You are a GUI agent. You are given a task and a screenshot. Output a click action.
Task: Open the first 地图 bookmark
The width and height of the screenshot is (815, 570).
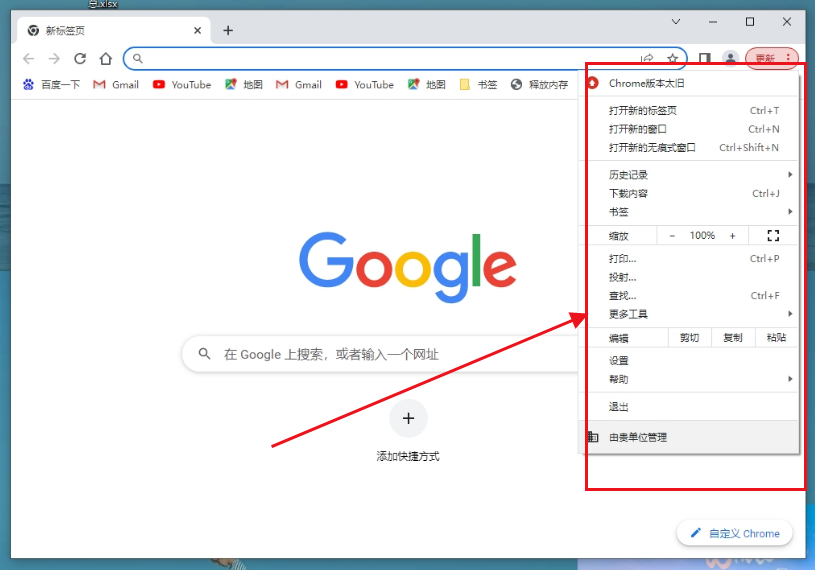244,84
